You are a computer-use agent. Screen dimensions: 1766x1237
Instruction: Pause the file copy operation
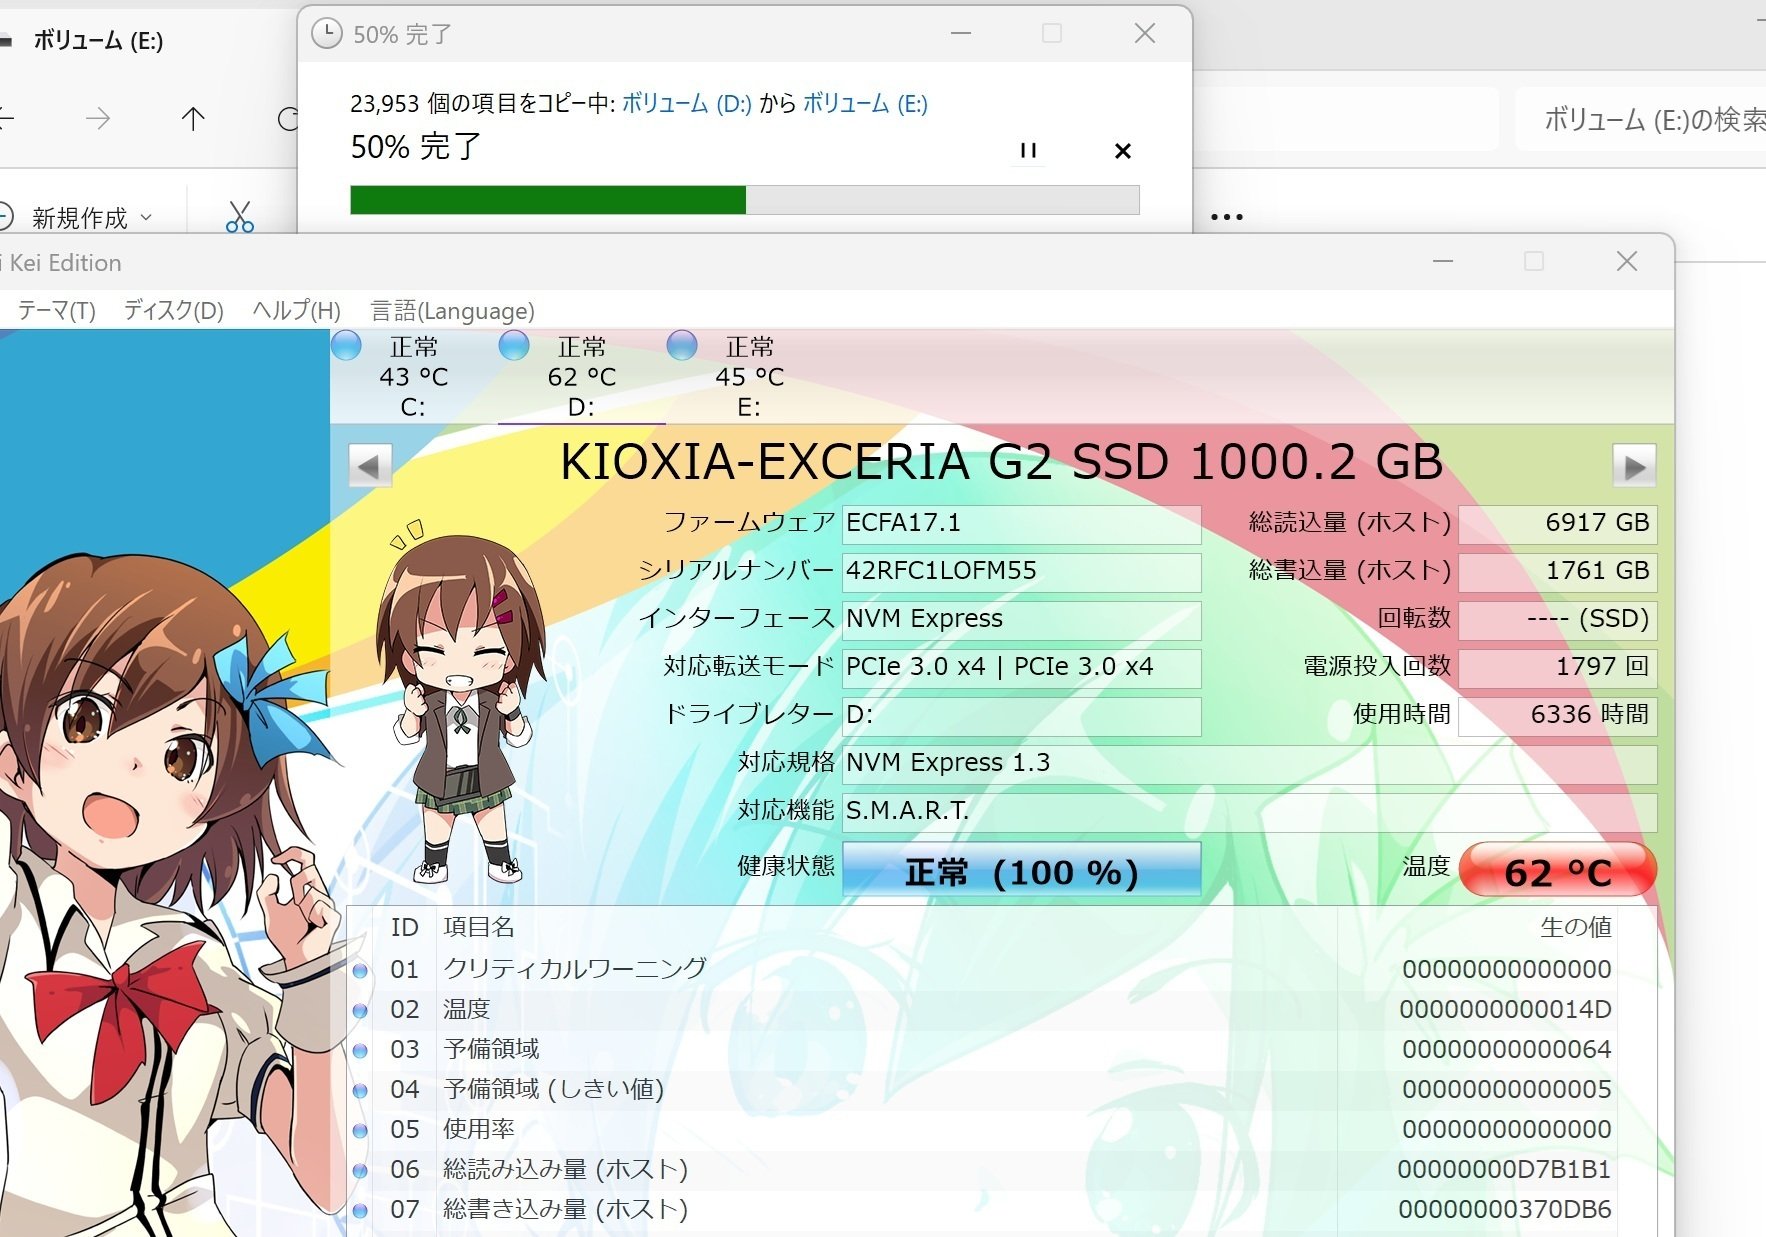click(x=1028, y=150)
